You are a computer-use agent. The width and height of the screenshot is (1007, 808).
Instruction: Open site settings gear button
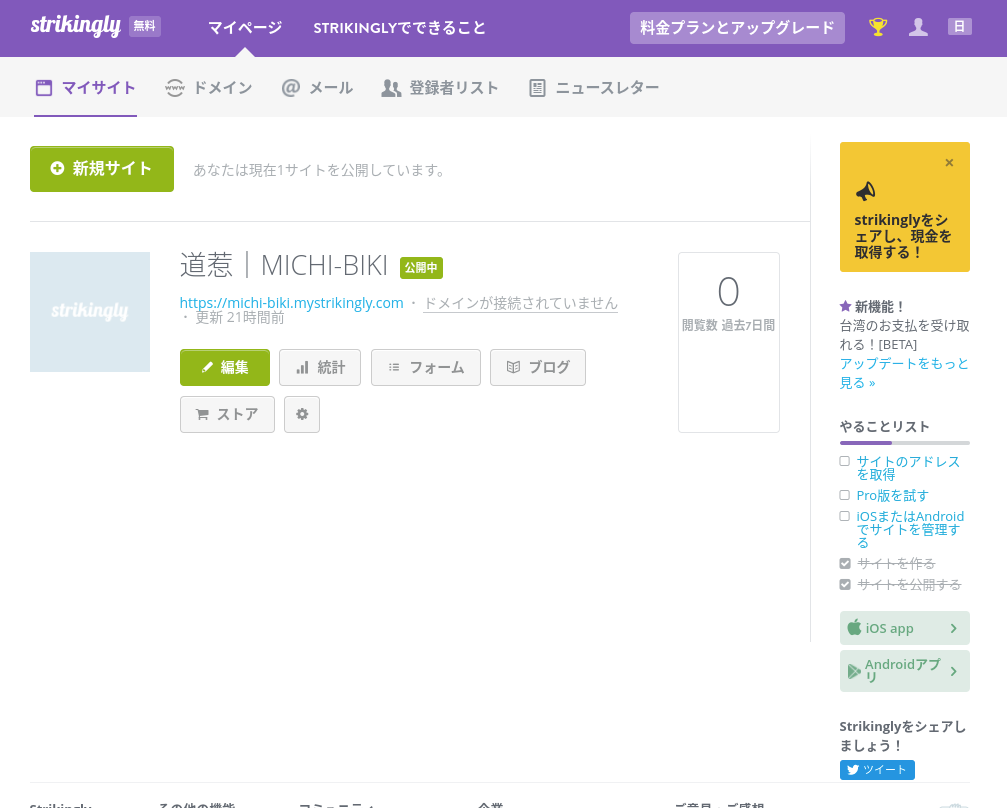(x=302, y=414)
